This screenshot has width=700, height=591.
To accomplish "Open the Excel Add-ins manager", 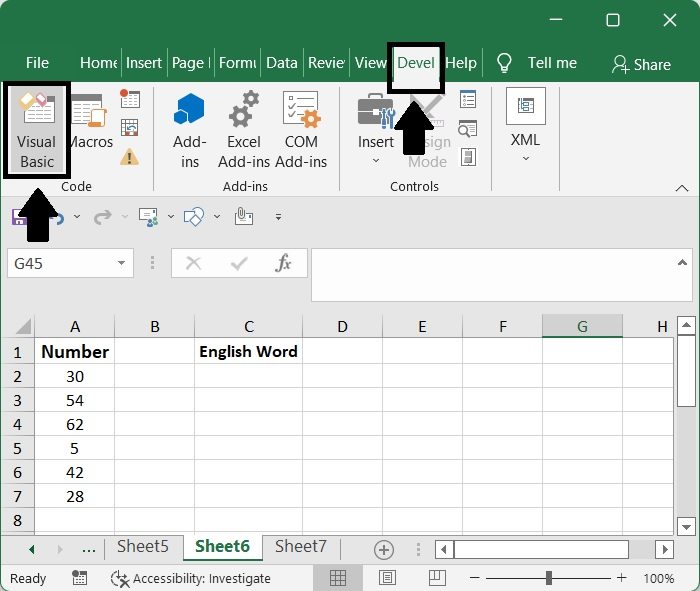I will 244,130.
